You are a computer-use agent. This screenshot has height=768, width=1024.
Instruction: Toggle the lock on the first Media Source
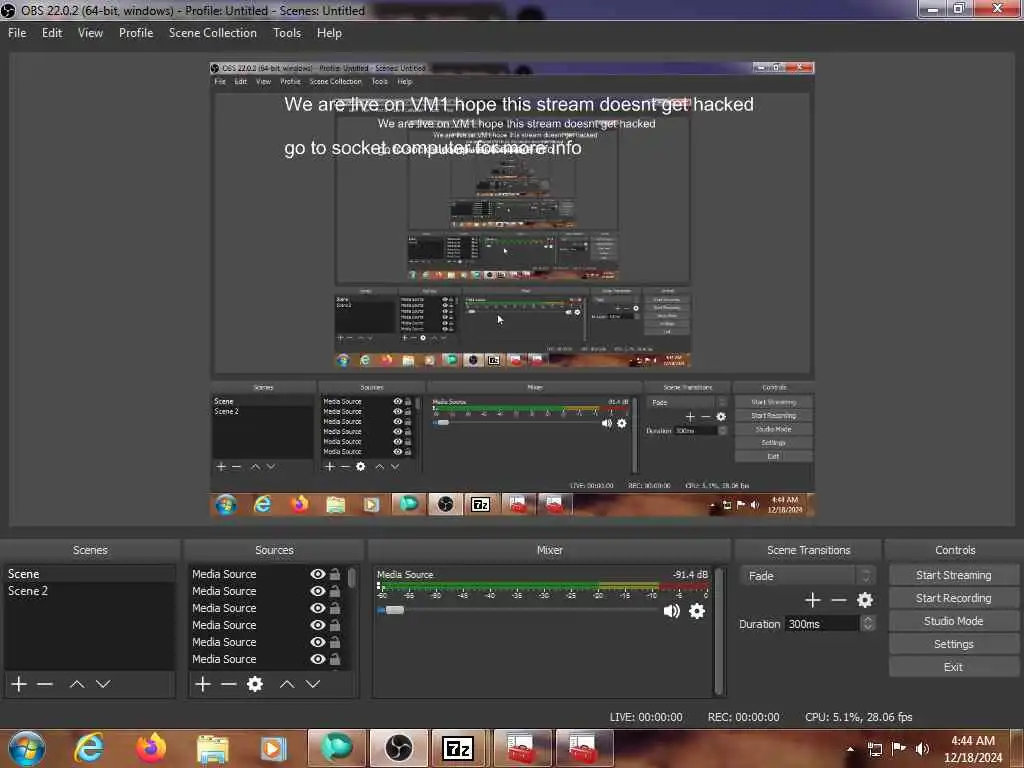(x=335, y=574)
